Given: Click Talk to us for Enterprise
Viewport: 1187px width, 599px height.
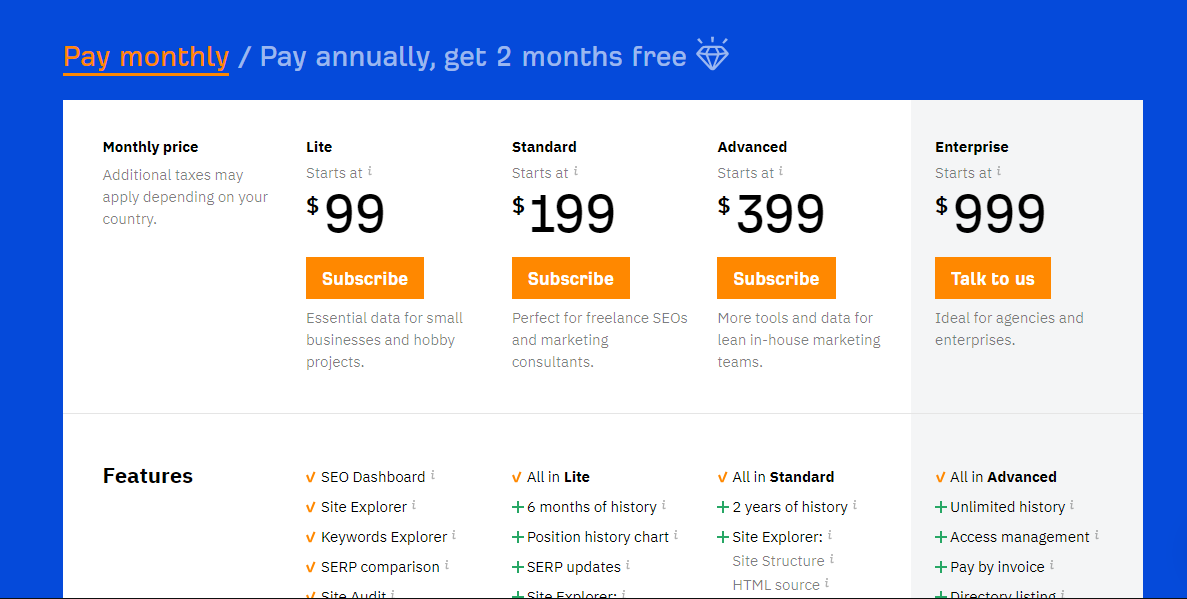Looking at the screenshot, I should click(x=992, y=278).
